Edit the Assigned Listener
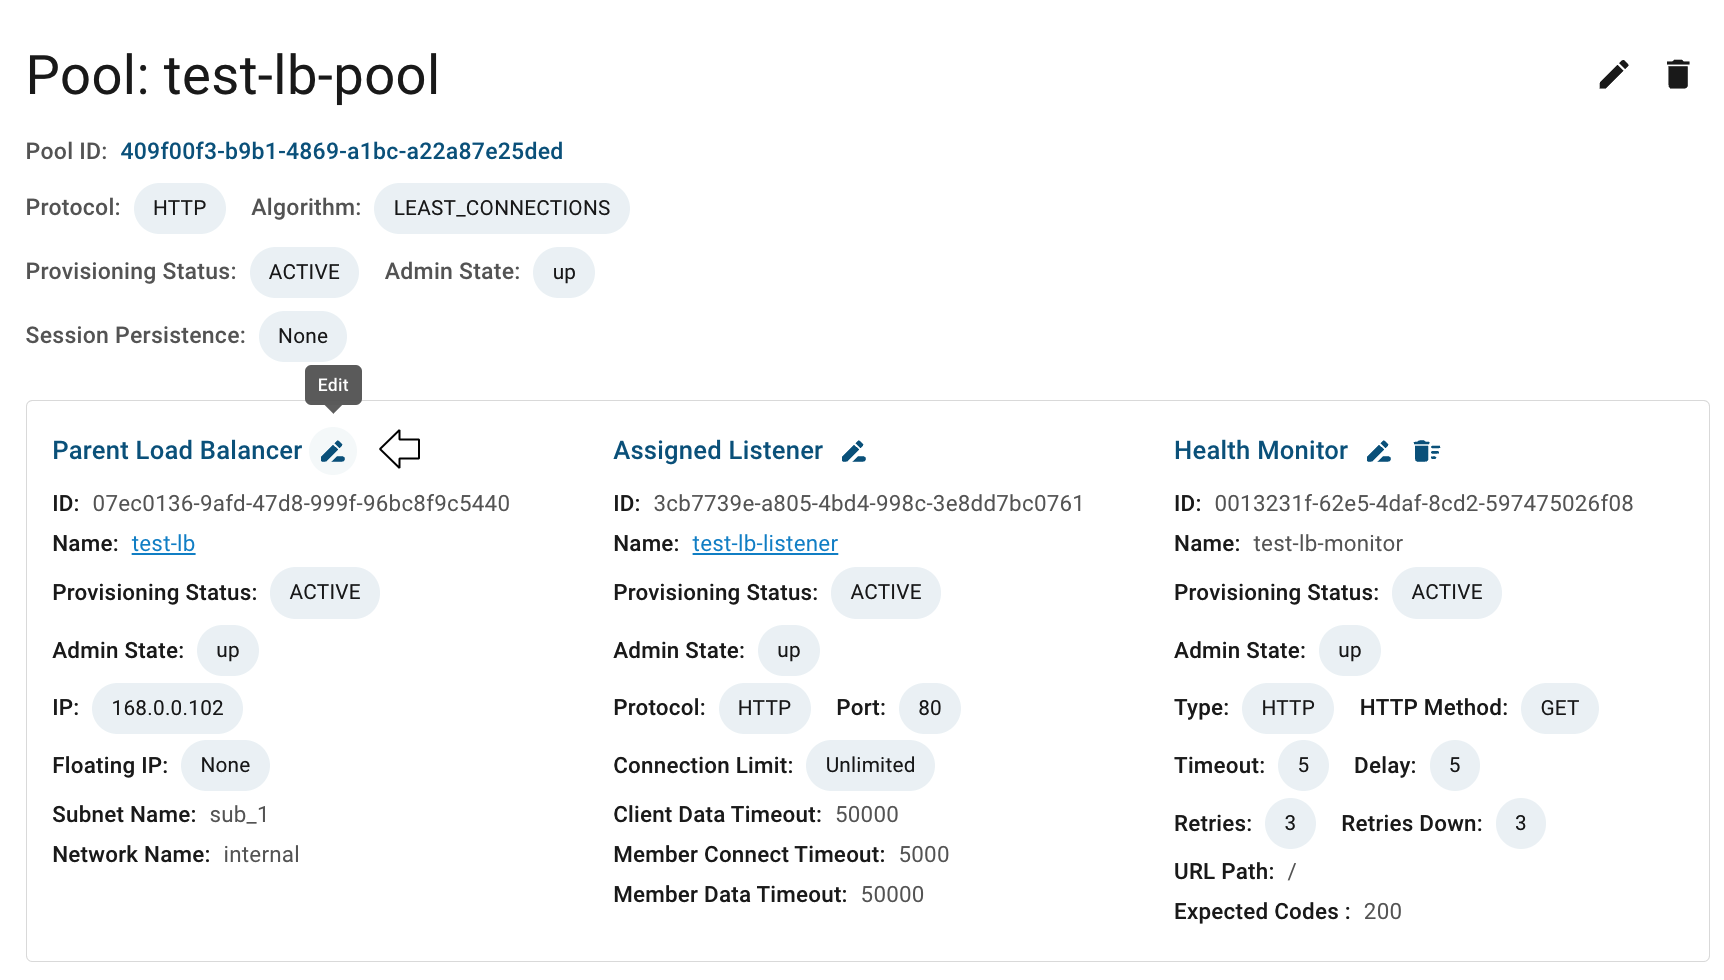The width and height of the screenshot is (1724, 980). (x=853, y=452)
